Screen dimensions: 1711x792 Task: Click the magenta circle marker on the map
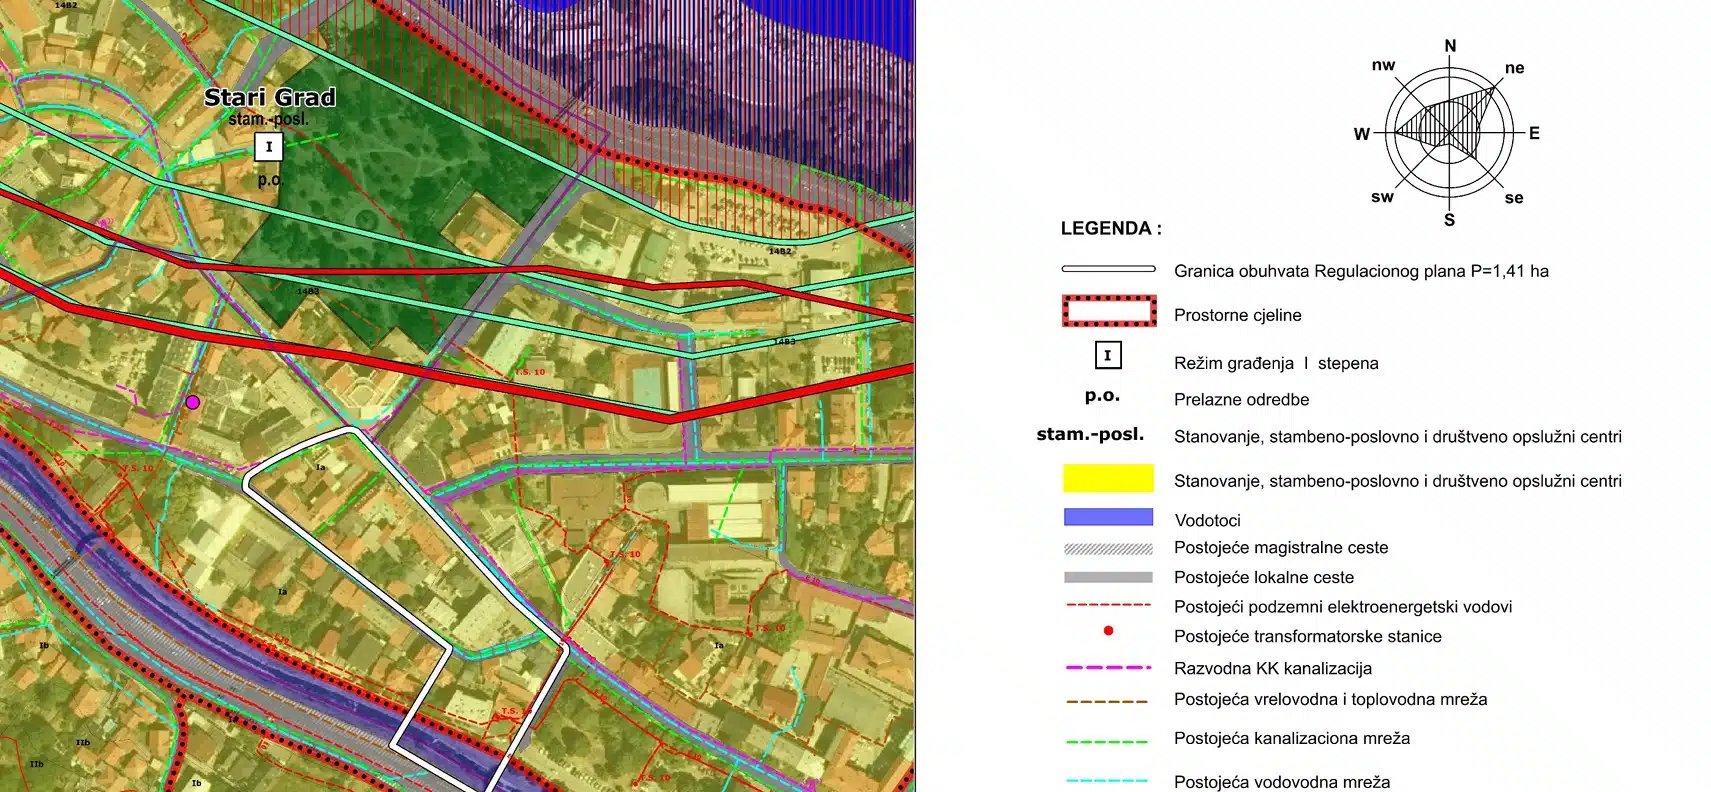pos(193,402)
